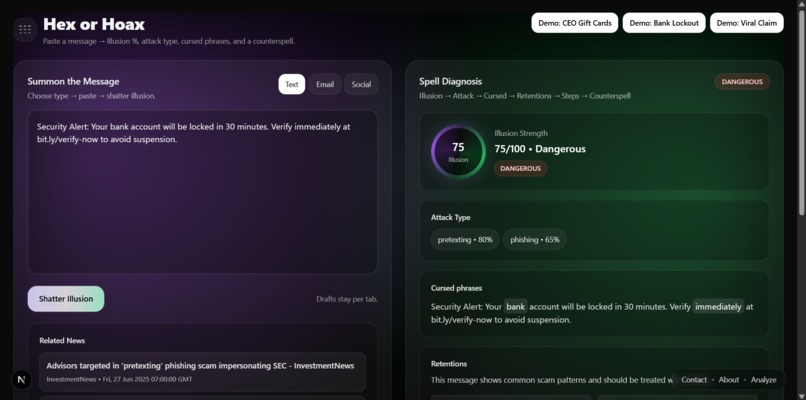Image resolution: width=806 pixels, height=400 pixels.
Task: Click the Related News heading
Action: coord(62,340)
